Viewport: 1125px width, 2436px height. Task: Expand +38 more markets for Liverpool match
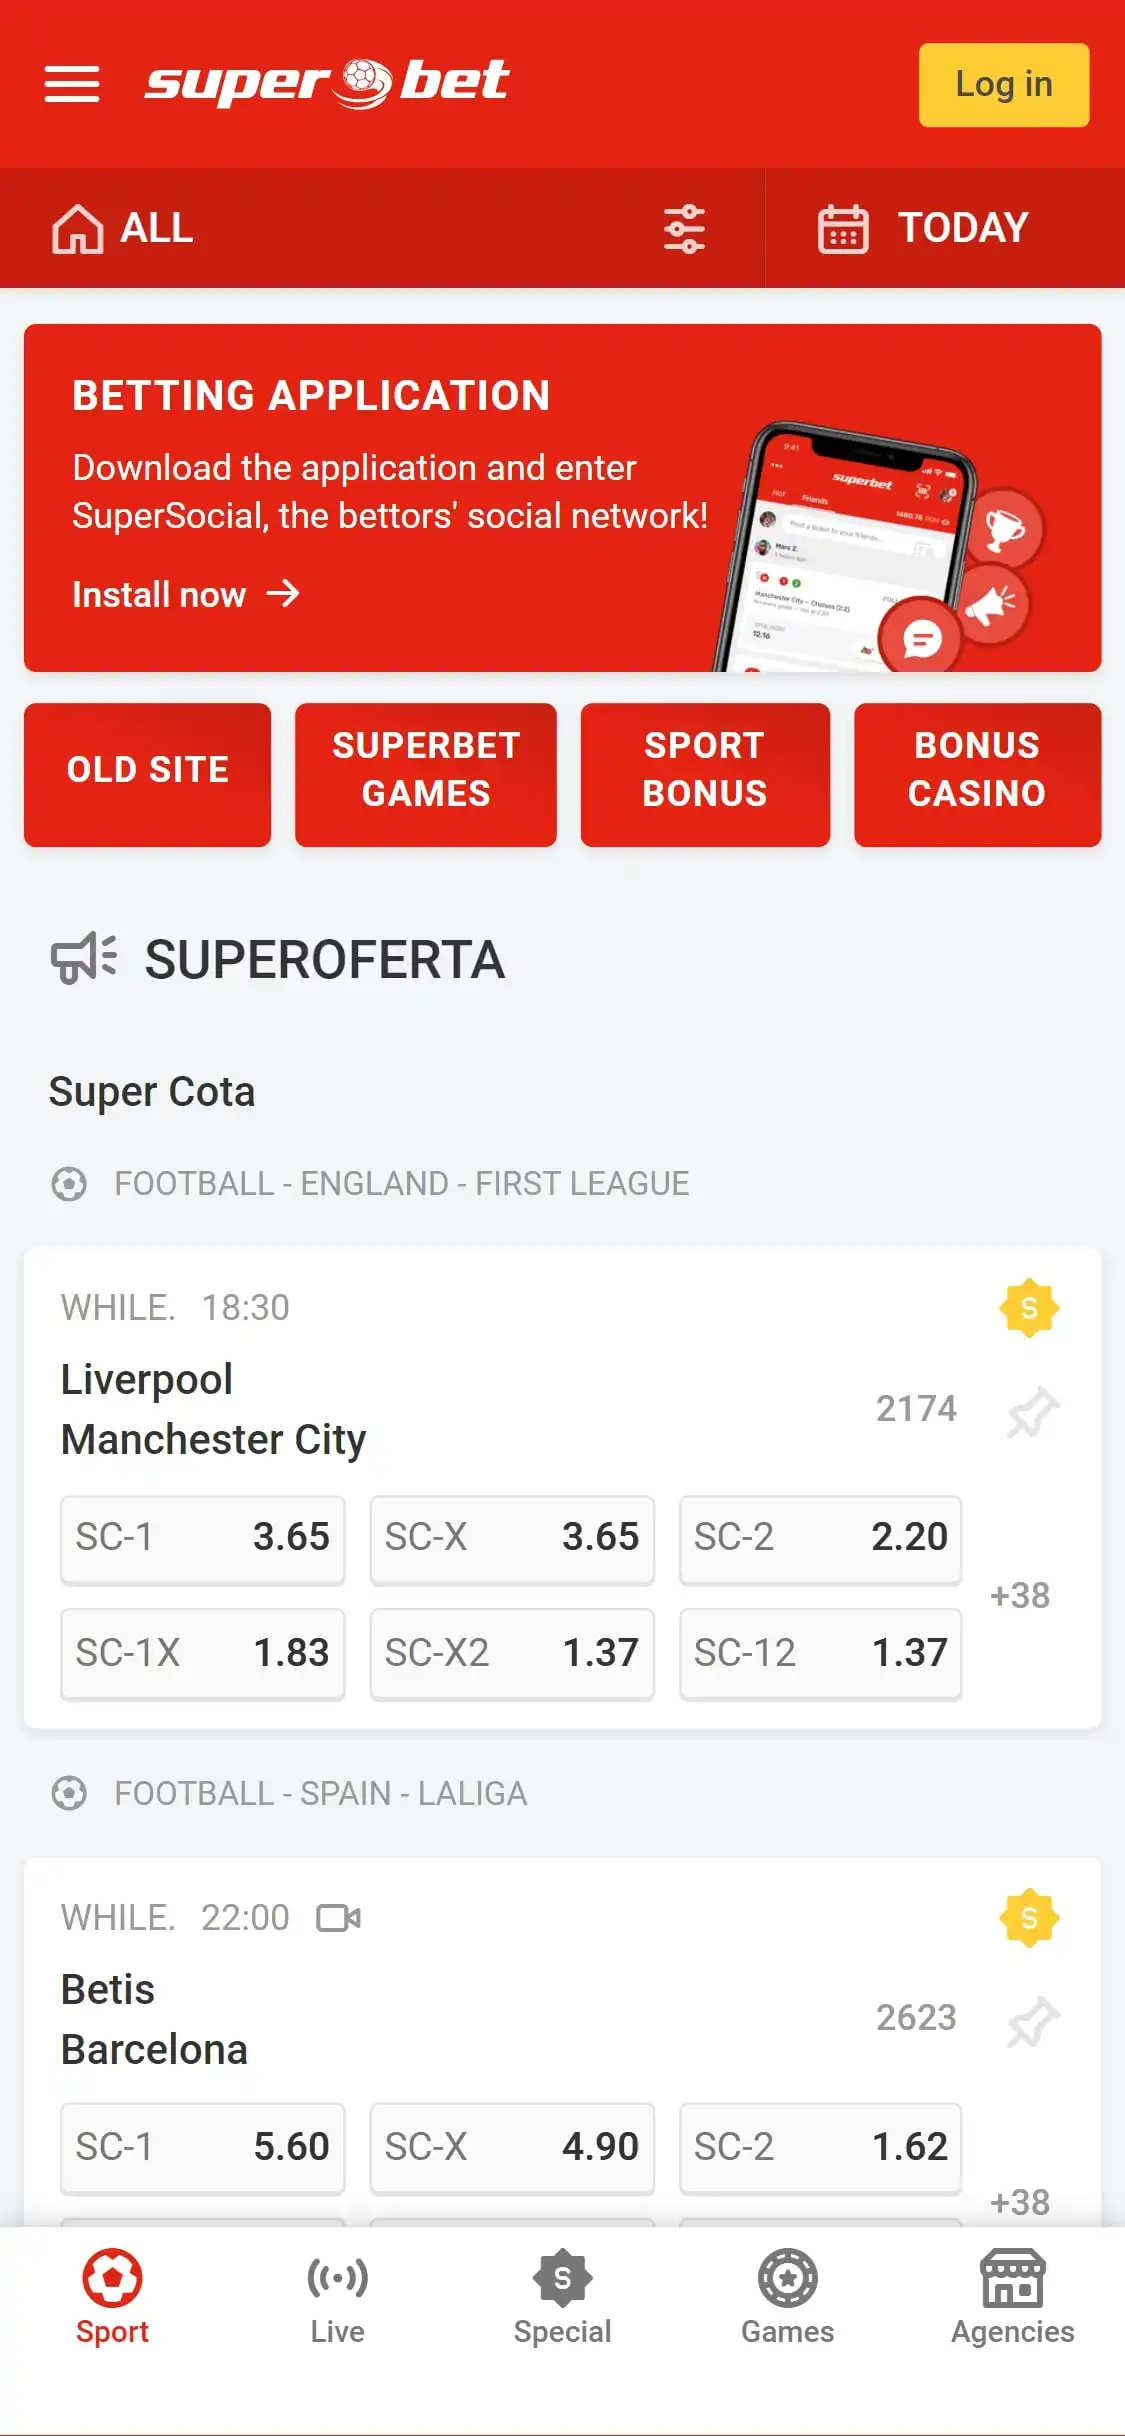tap(1019, 1595)
